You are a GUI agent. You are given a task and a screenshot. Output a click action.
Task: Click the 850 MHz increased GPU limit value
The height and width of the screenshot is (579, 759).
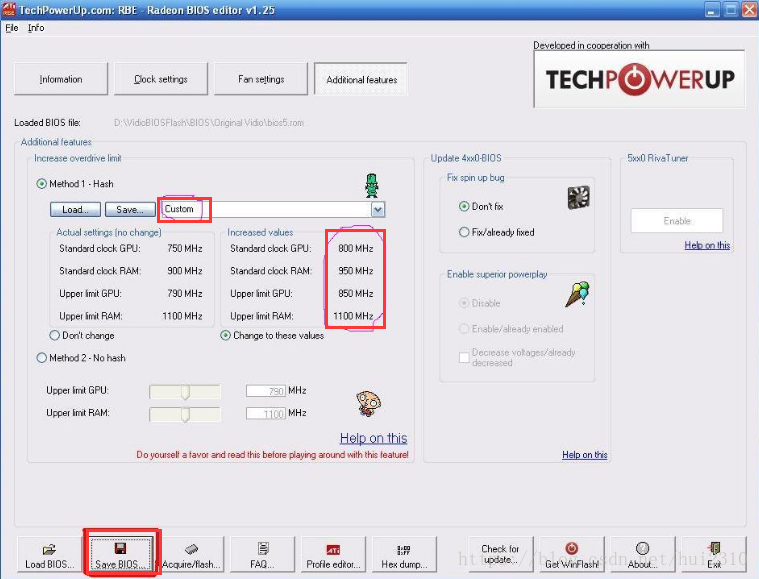356,293
